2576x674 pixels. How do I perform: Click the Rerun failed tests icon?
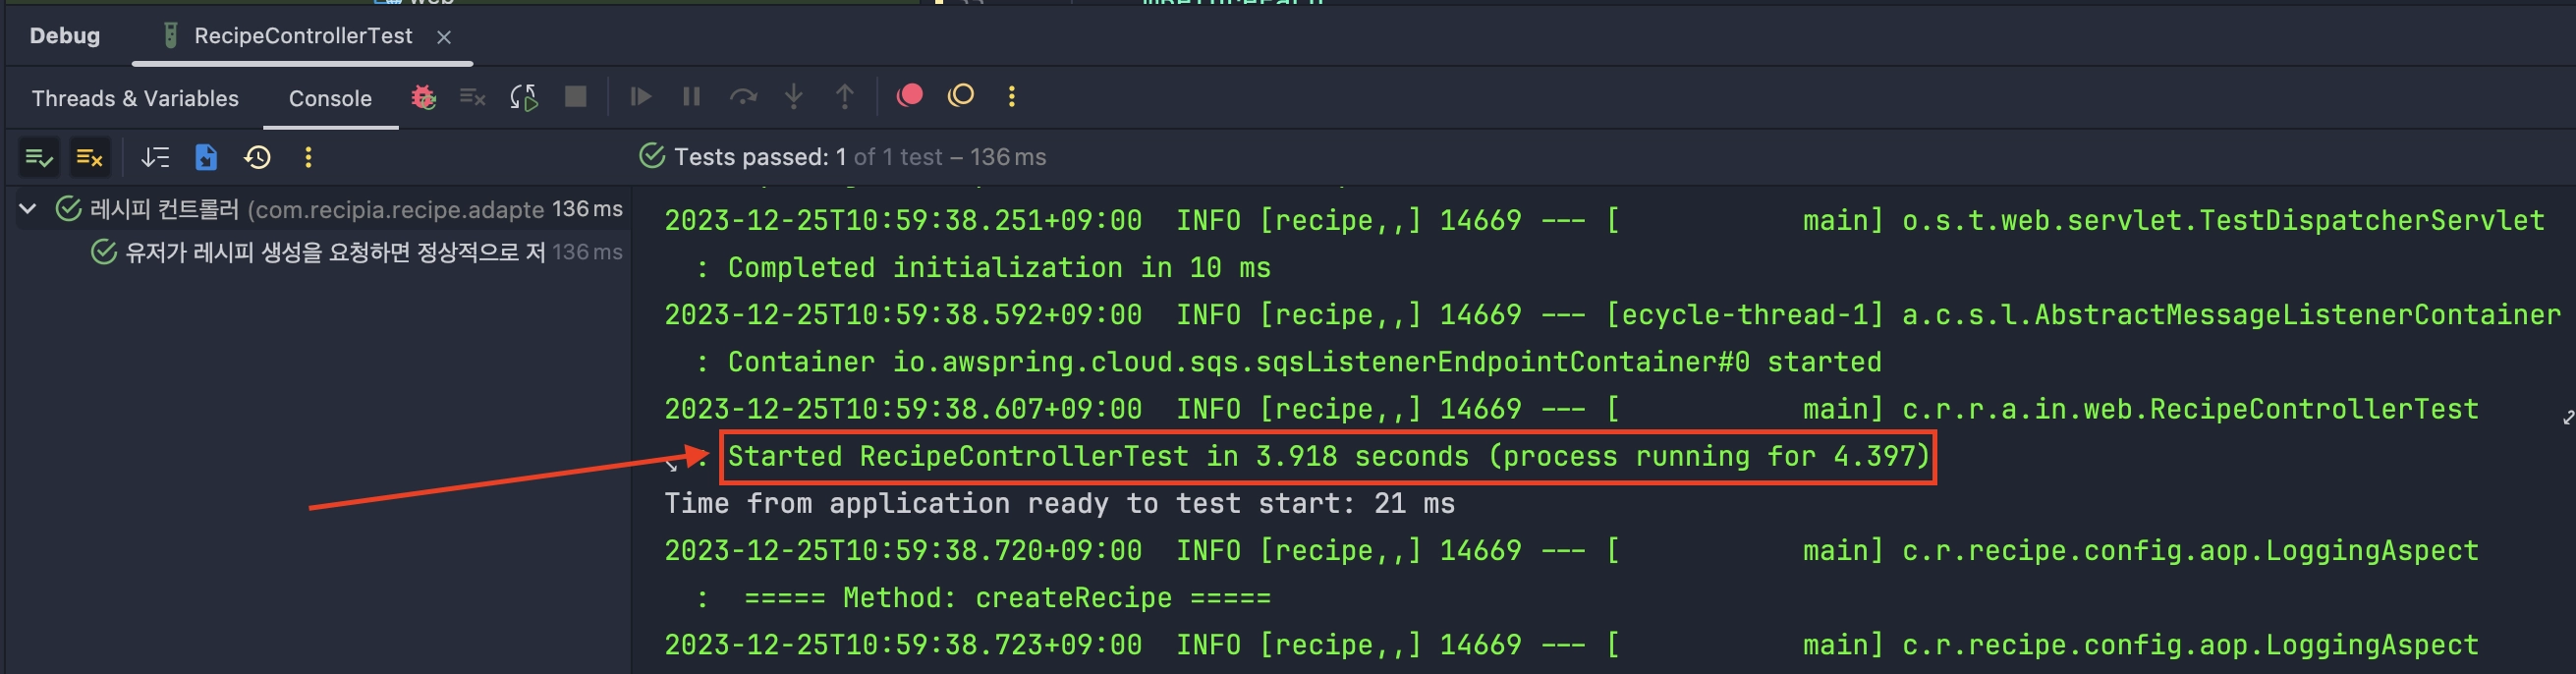472,97
